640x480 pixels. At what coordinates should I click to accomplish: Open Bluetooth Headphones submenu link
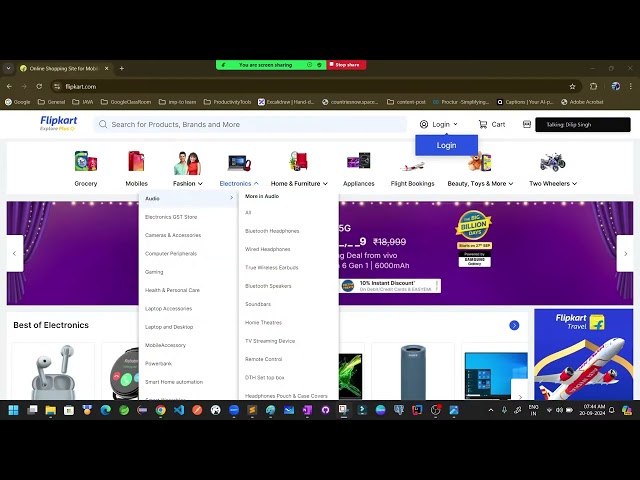coord(272,231)
